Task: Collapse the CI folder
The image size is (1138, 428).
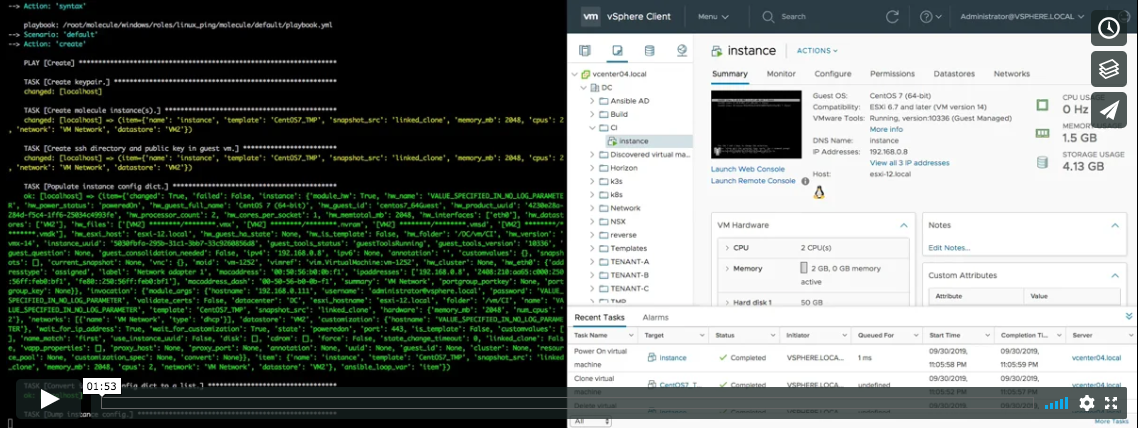Action: [592, 128]
